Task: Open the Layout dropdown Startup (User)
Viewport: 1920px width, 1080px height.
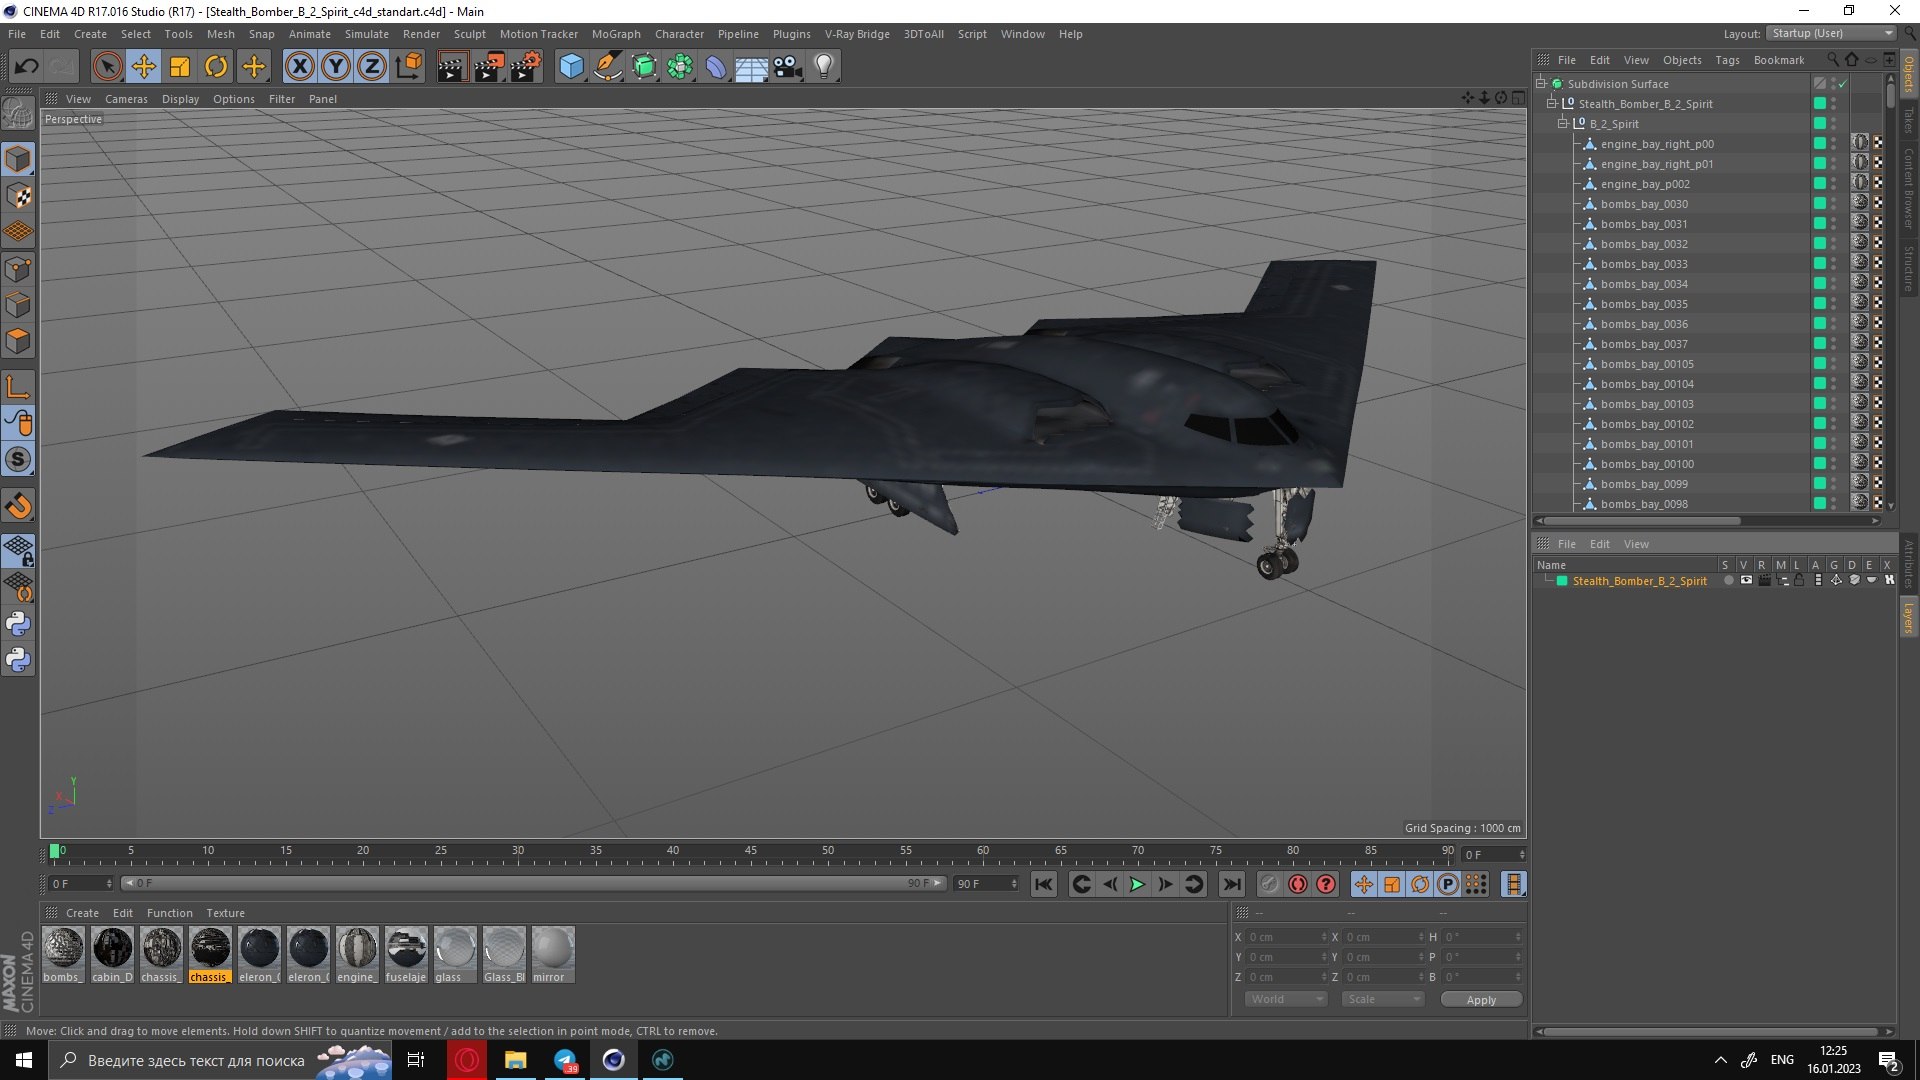Action: pyautogui.click(x=1830, y=33)
